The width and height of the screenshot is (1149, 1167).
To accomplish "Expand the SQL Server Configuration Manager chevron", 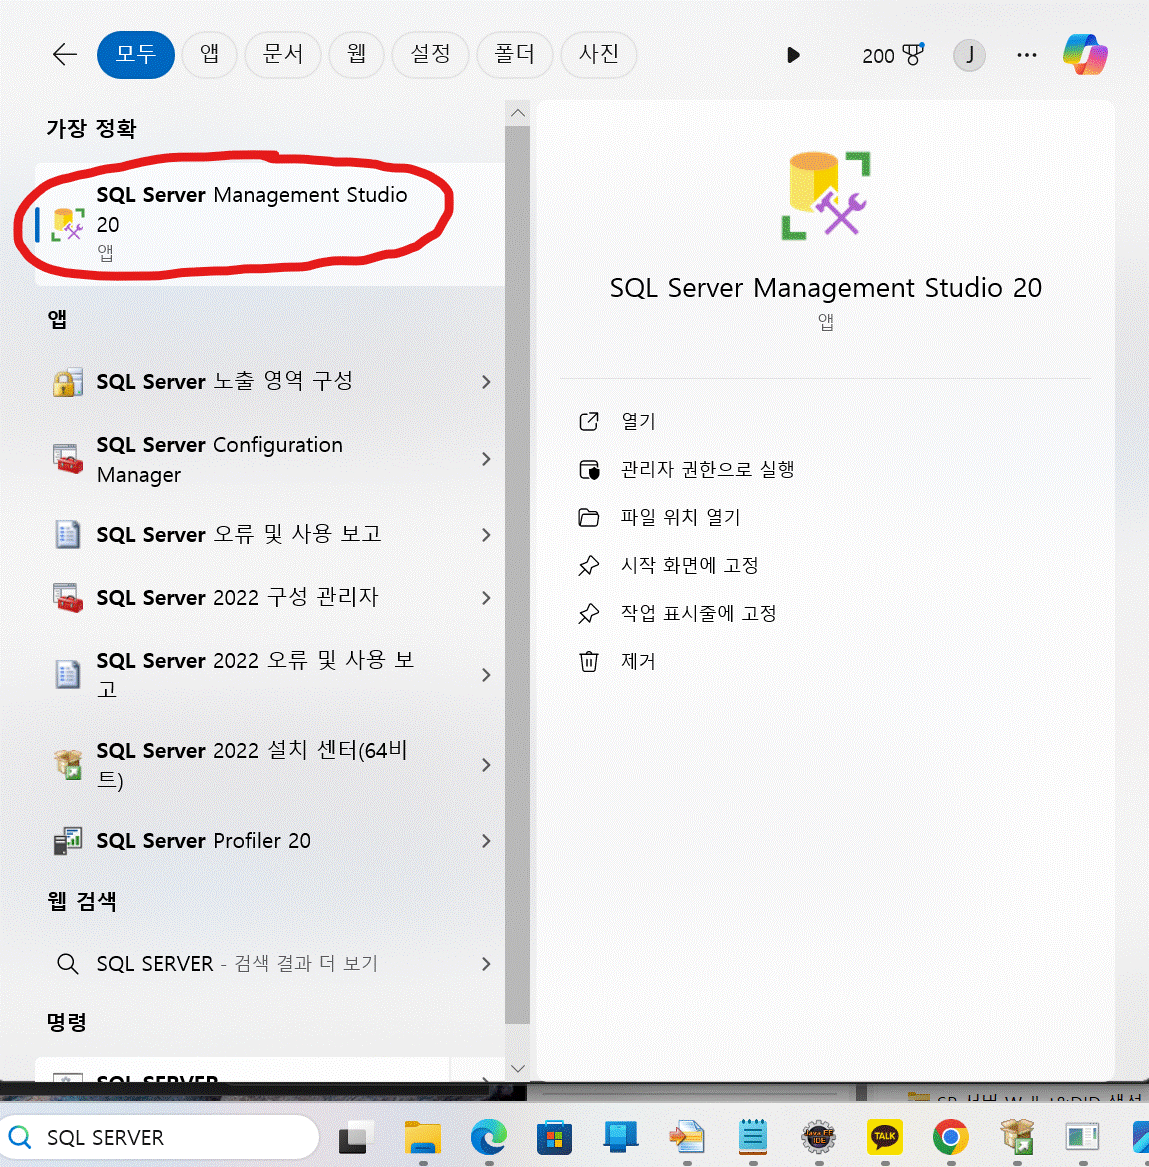I will click(486, 459).
